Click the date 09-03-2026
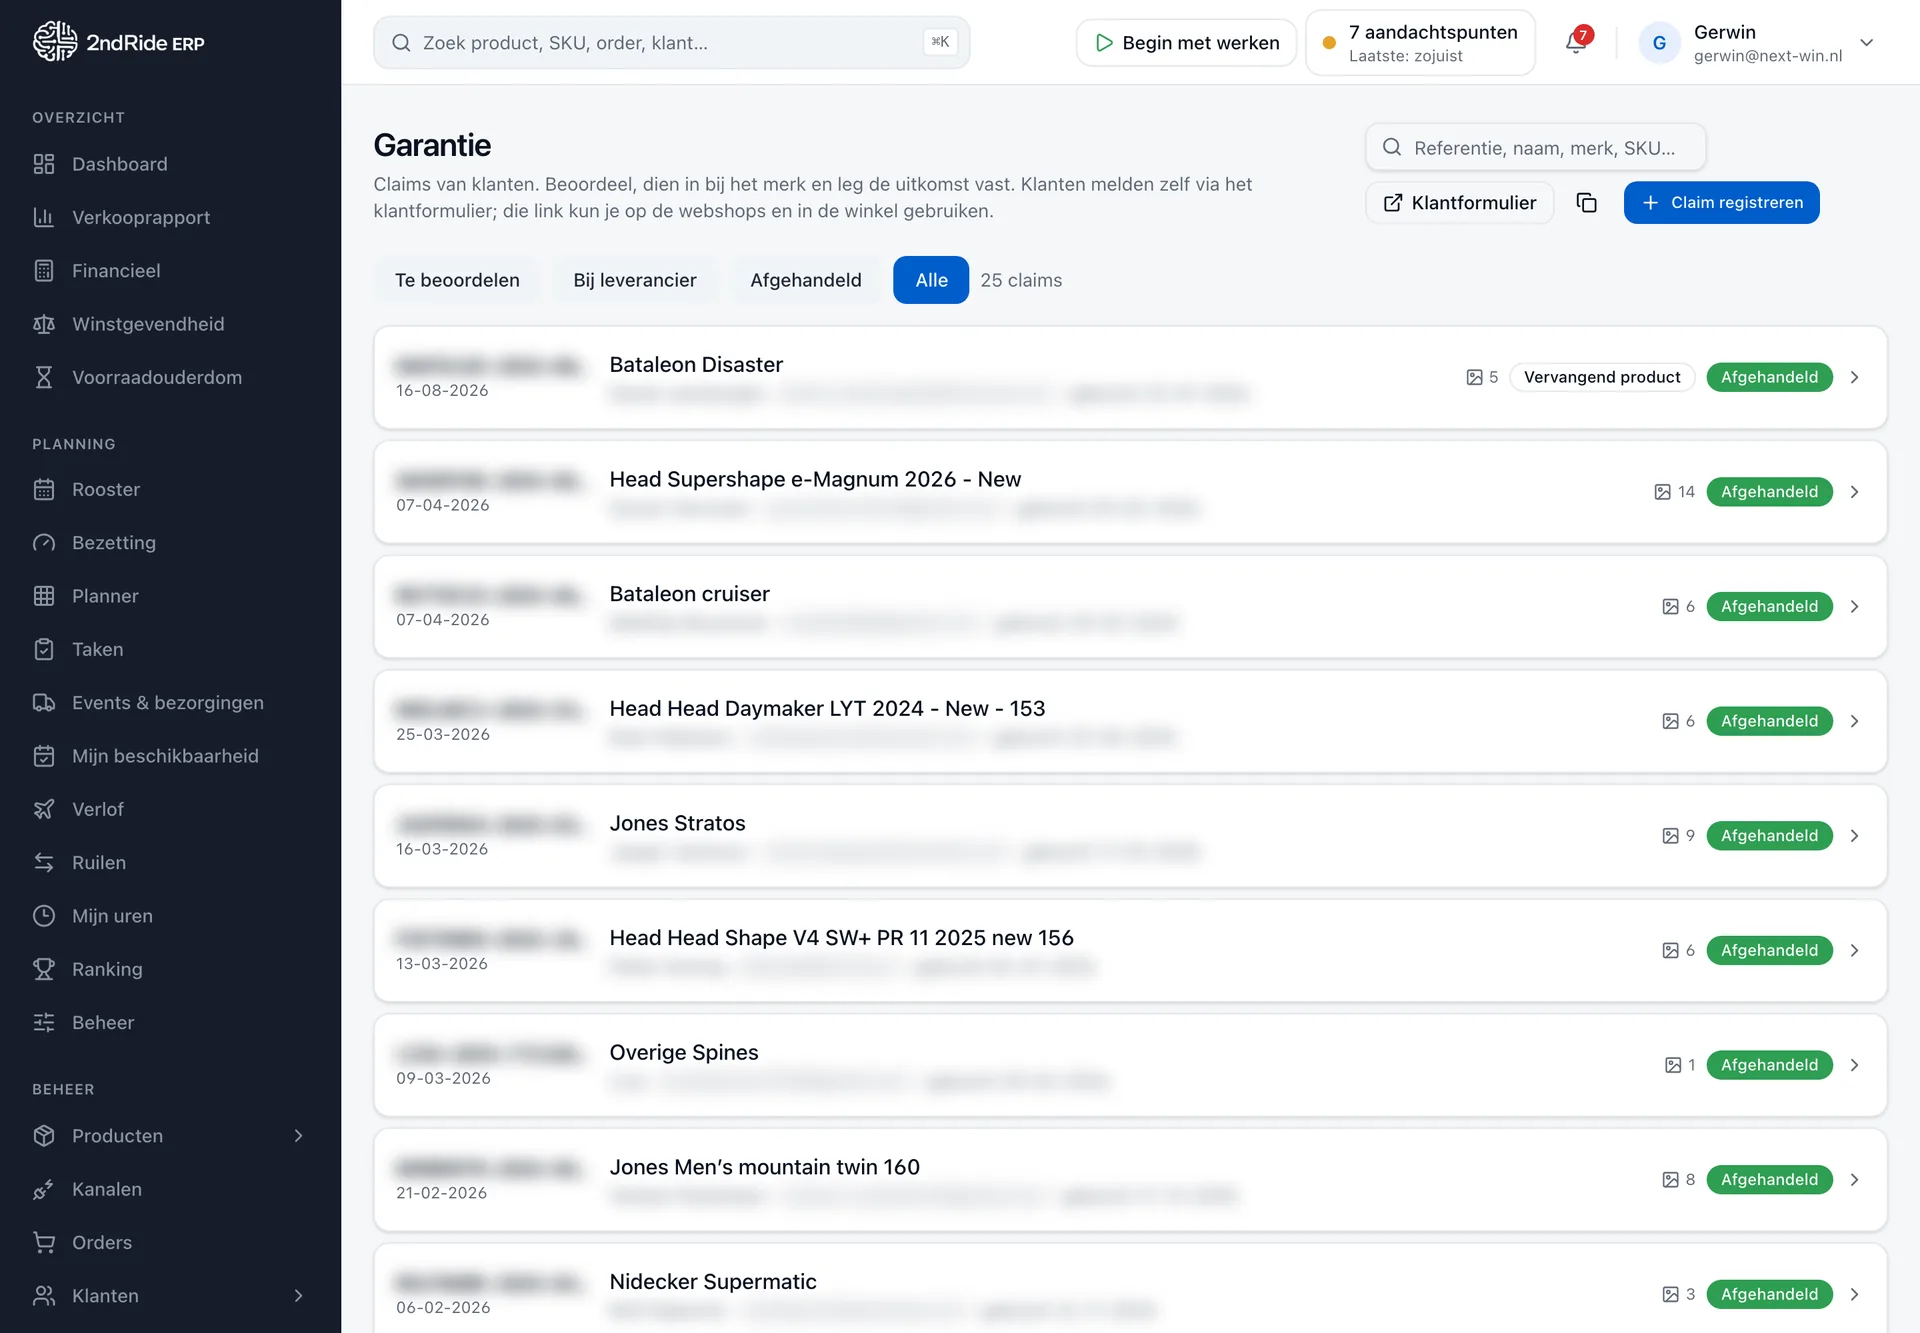Screen dimensions: 1920x1333 pyautogui.click(x=443, y=1079)
